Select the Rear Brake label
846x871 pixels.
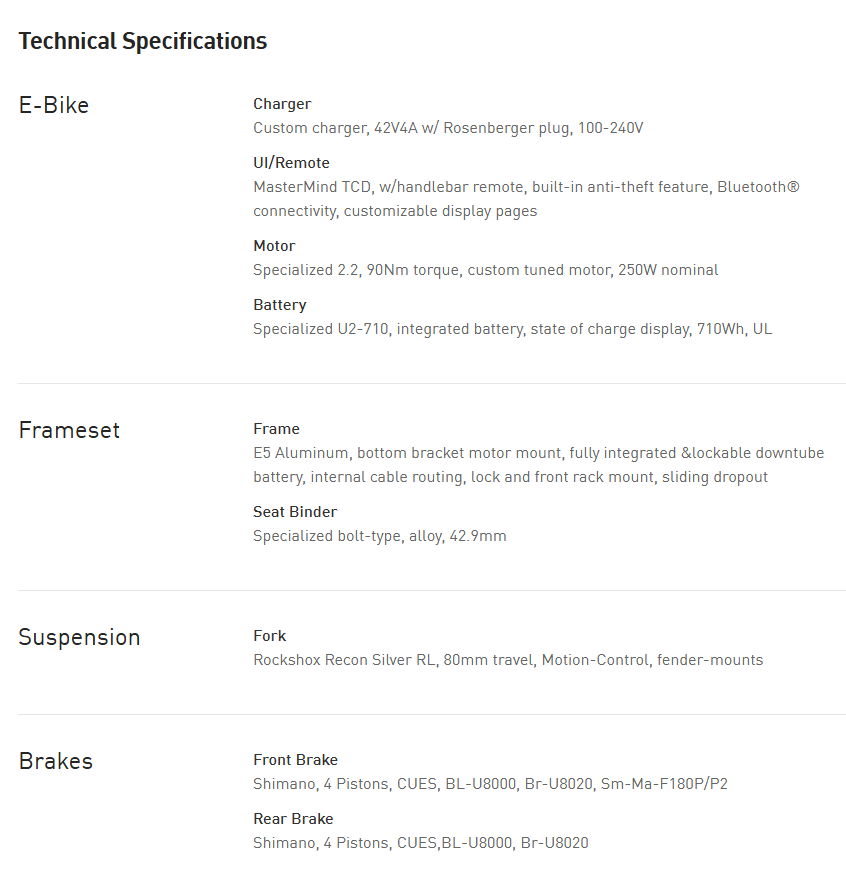coord(293,819)
